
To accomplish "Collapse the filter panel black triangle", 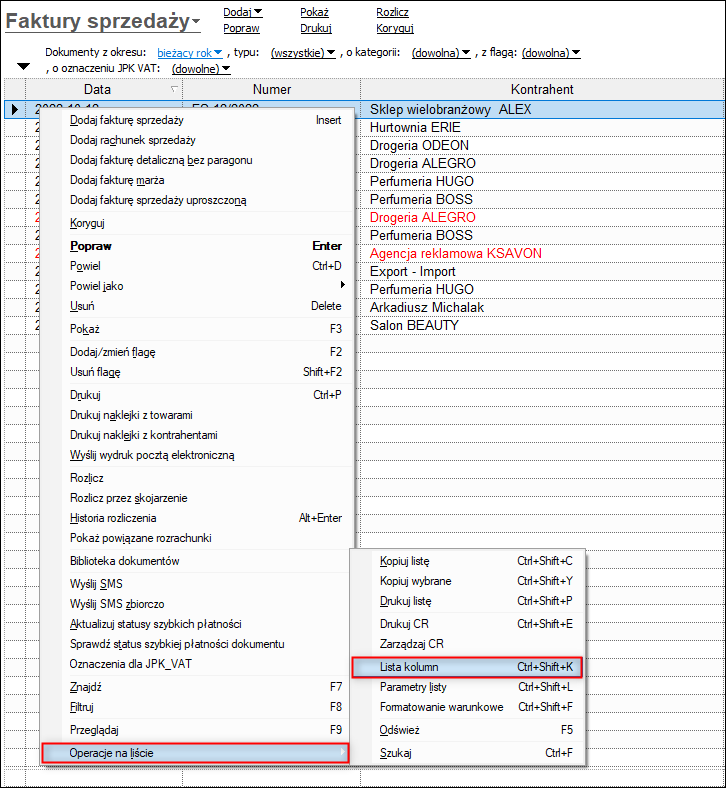I will click(24, 66).
